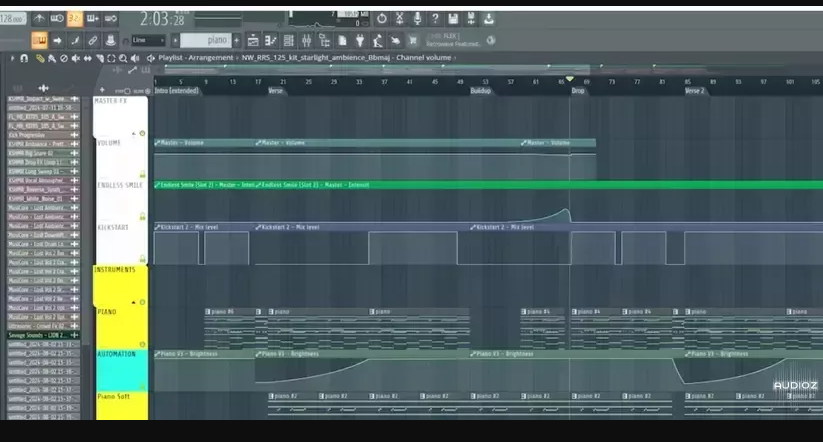Click the stamp tool icon
823x442 pixels.
click(x=110, y=40)
